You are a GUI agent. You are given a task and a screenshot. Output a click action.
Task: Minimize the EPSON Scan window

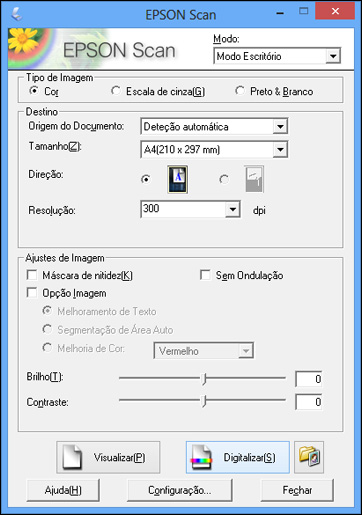(x=280, y=13)
